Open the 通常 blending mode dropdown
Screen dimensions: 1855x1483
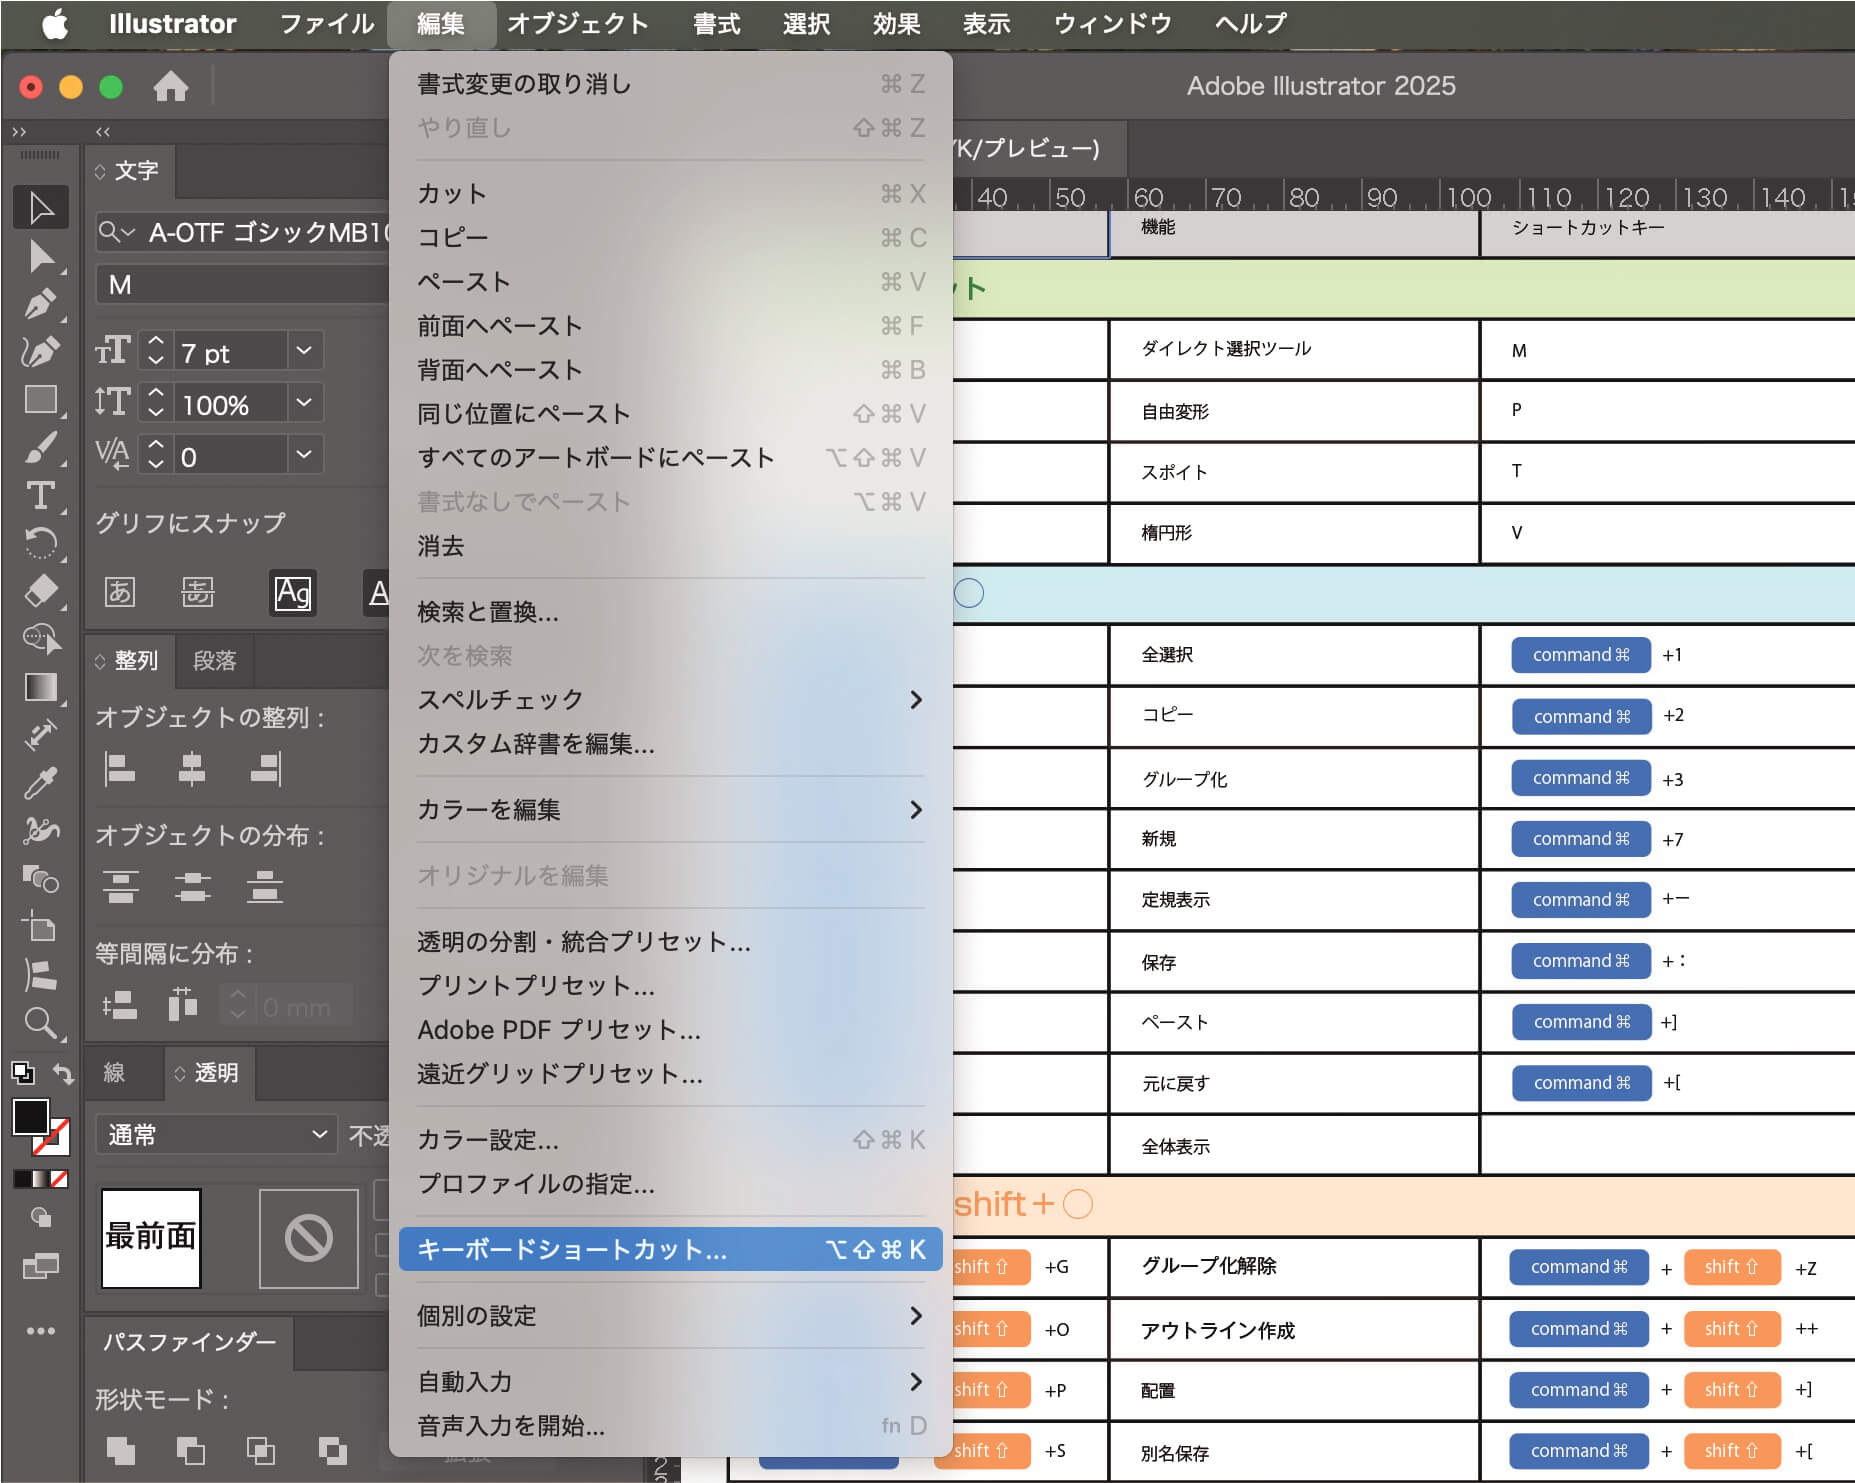point(215,1135)
